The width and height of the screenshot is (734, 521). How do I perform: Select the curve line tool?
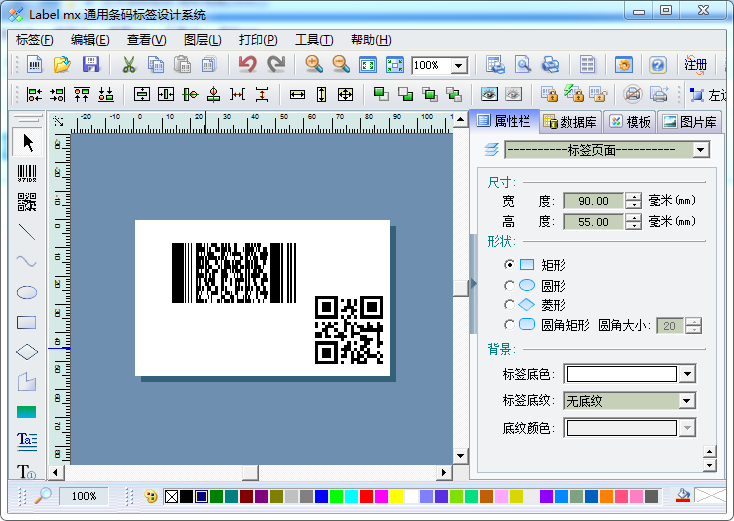pyautogui.click(x=27, y=260)
